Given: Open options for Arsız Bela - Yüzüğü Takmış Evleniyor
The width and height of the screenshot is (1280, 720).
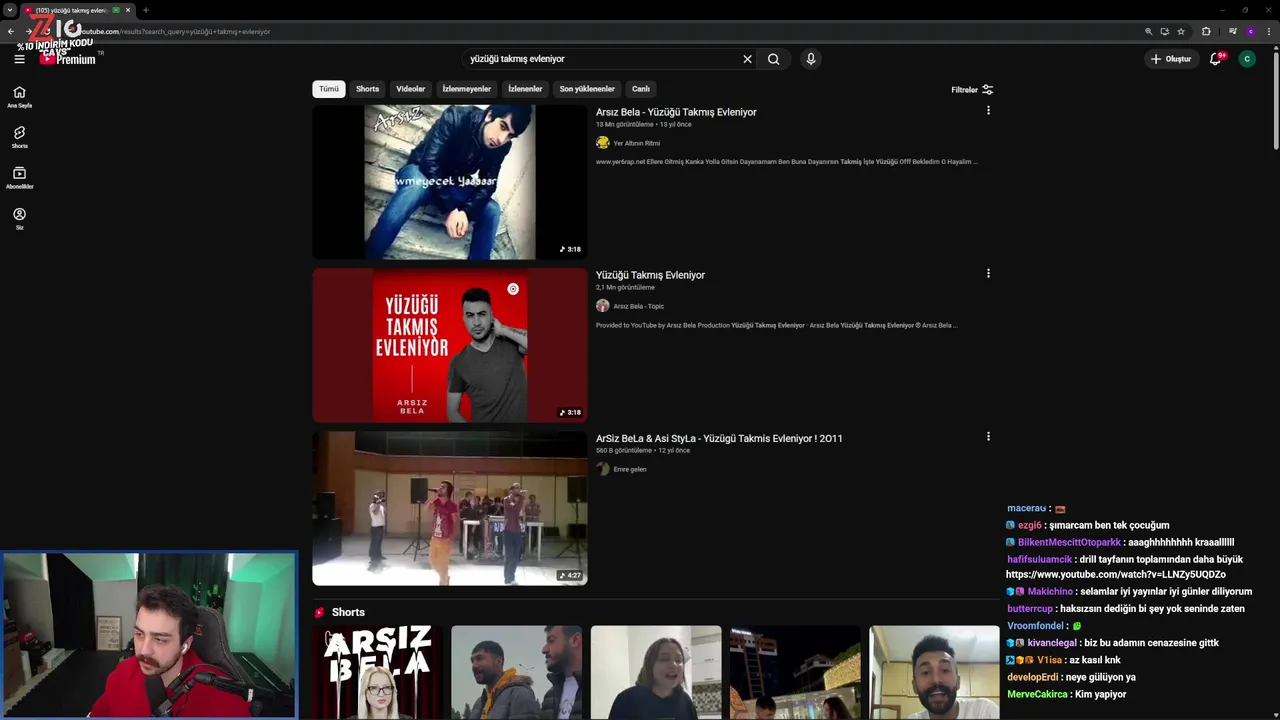Looking at the screenshot, I should tap(988, 111).
